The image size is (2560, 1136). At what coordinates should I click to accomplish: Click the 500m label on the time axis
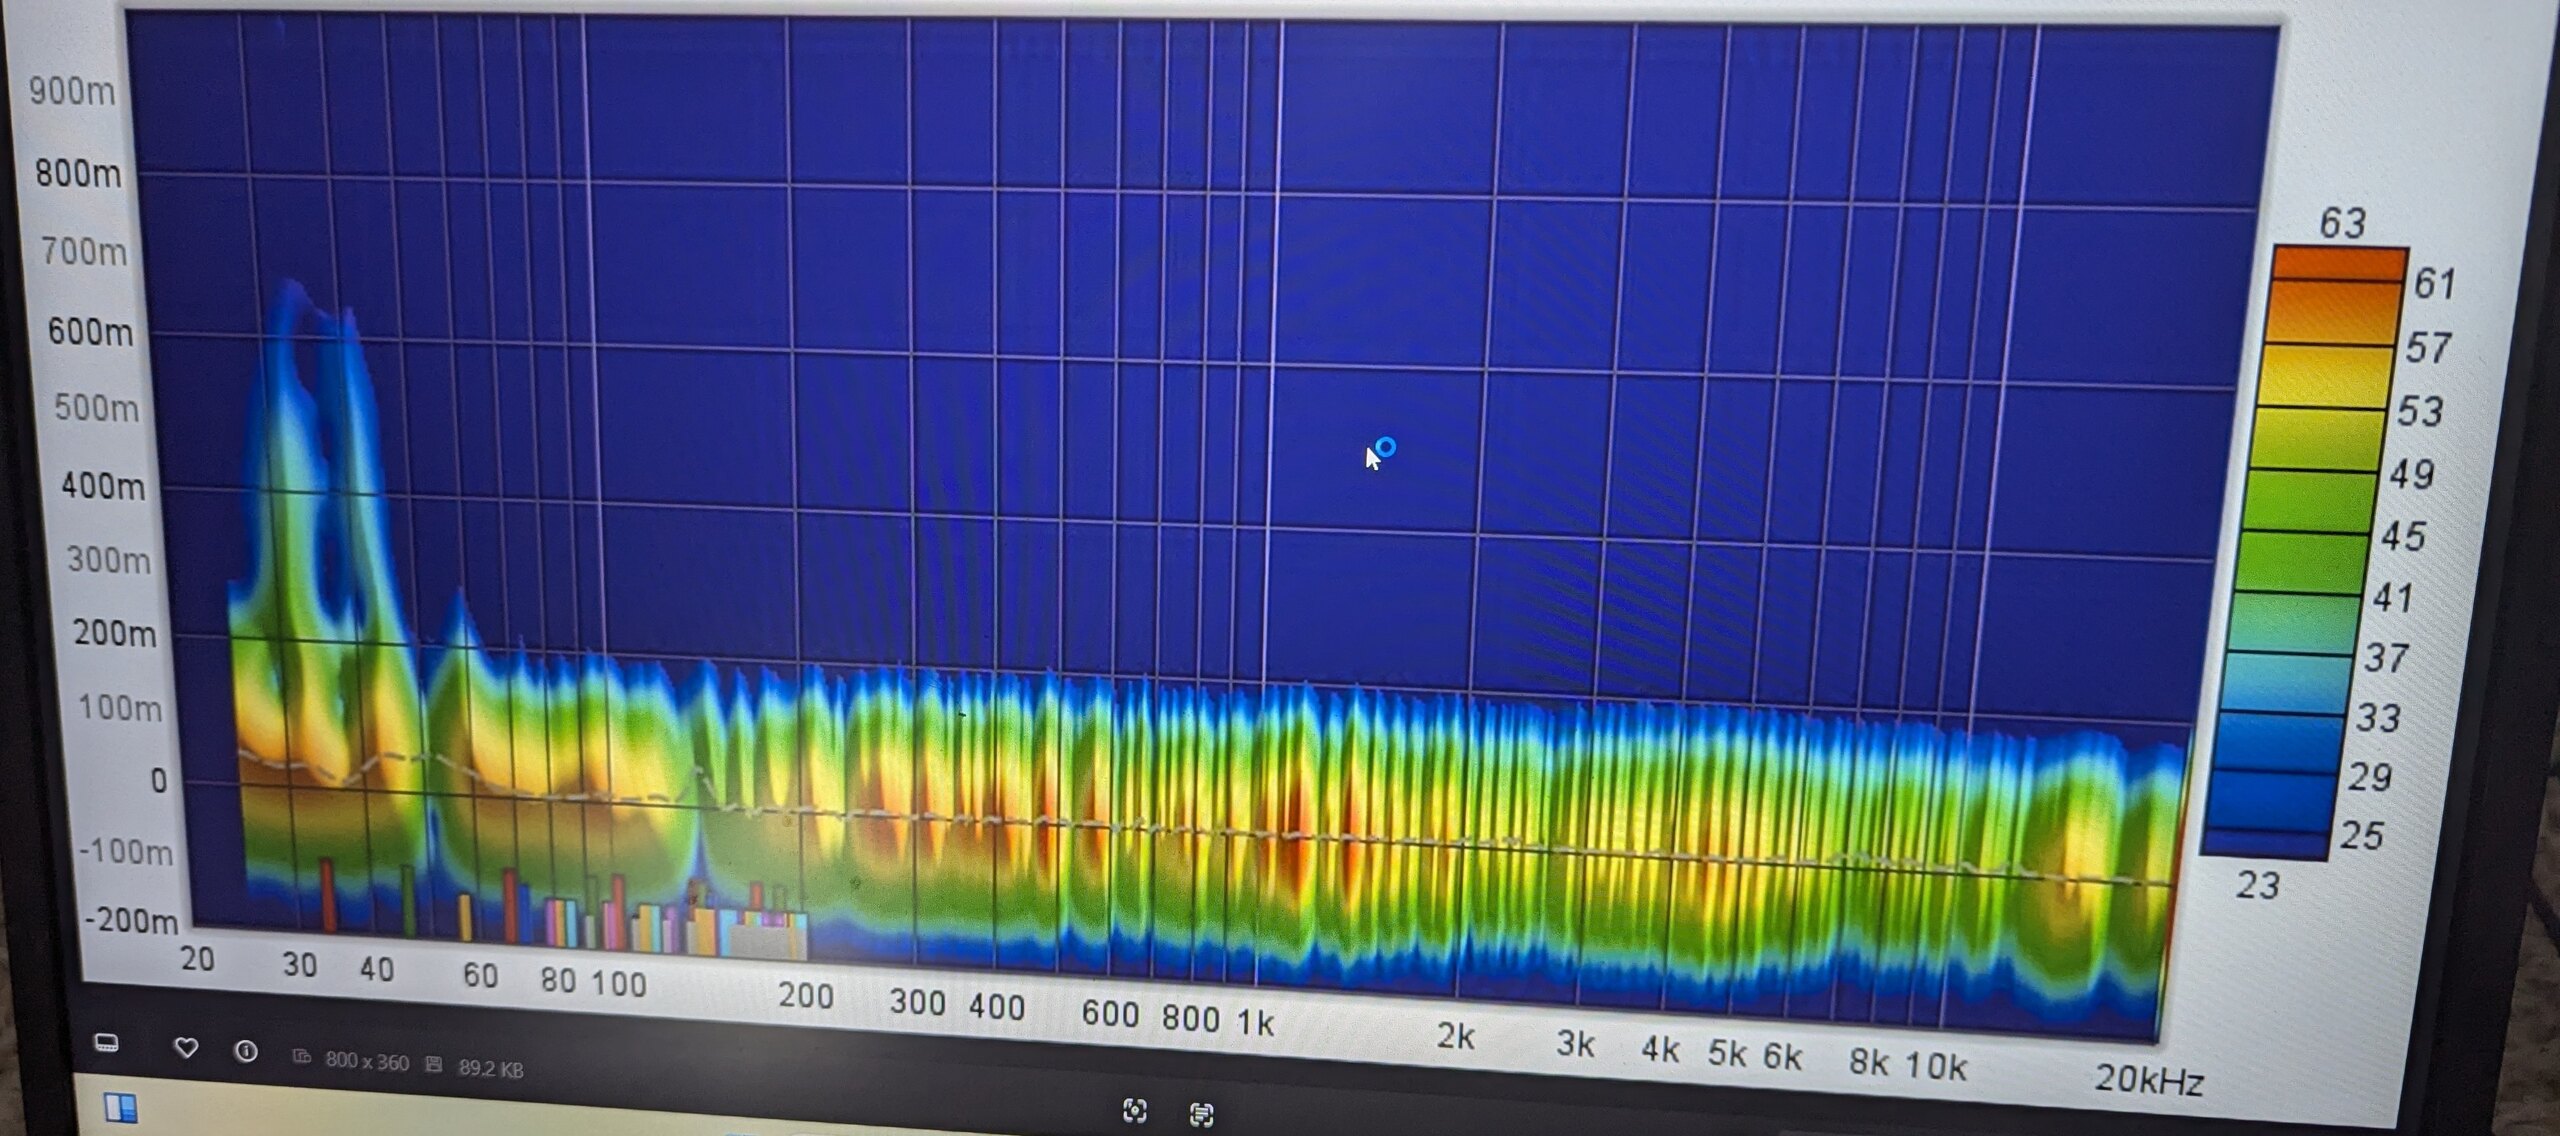click(96, 408)
